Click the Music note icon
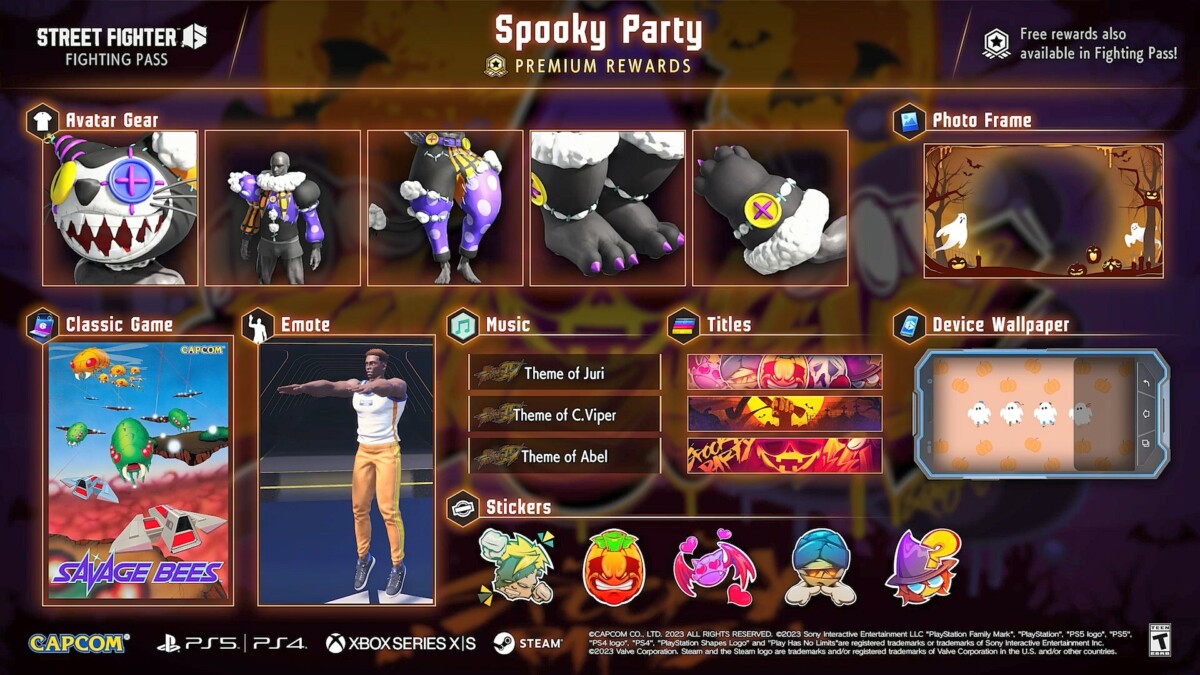 [463, 325]
